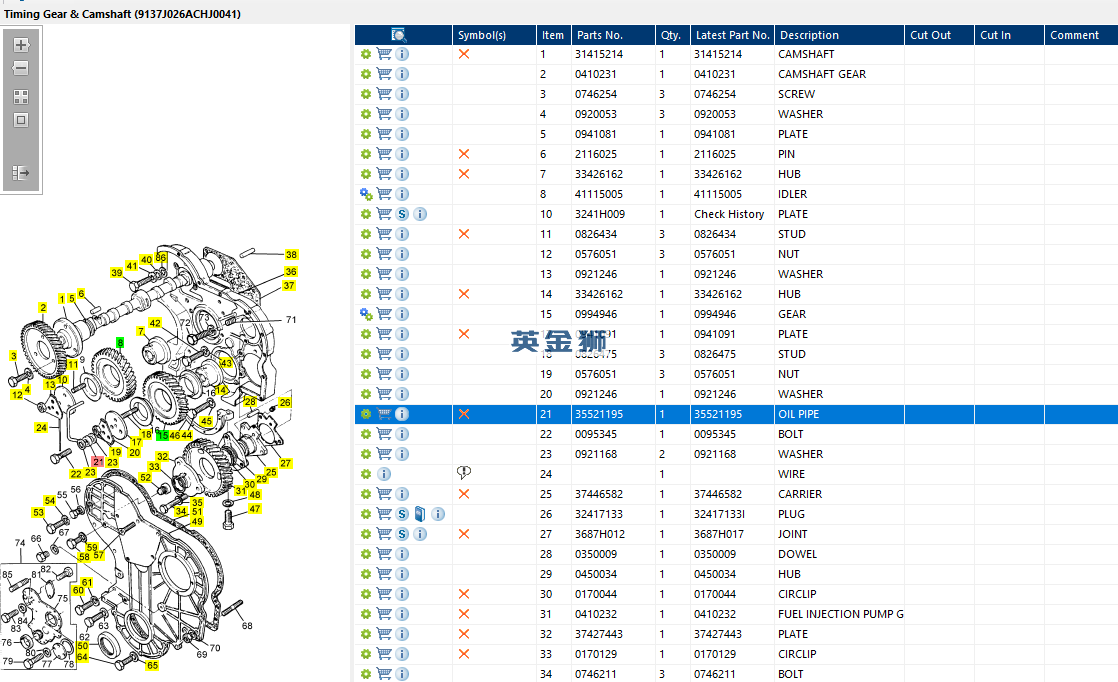
Task: Switch diagram to single-frame view
Action: [x=21, y=120]
